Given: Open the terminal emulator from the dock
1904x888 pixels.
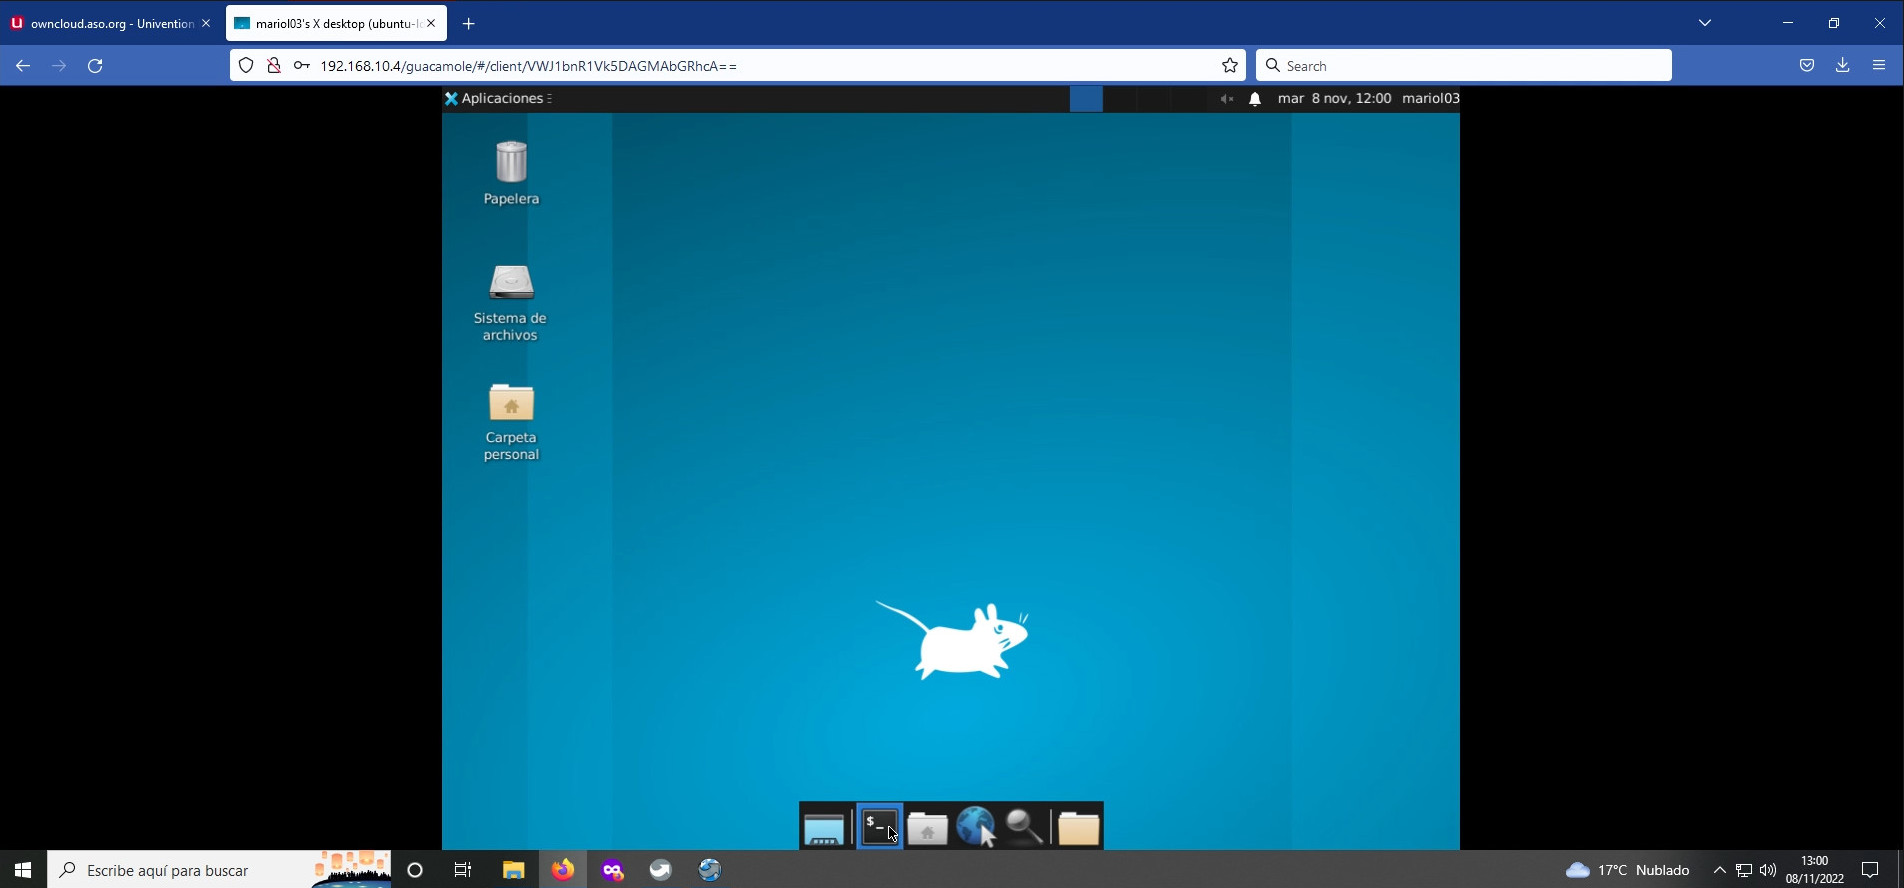Looking at the screenshot, I should pyautogui.click(x=879, y=827).
